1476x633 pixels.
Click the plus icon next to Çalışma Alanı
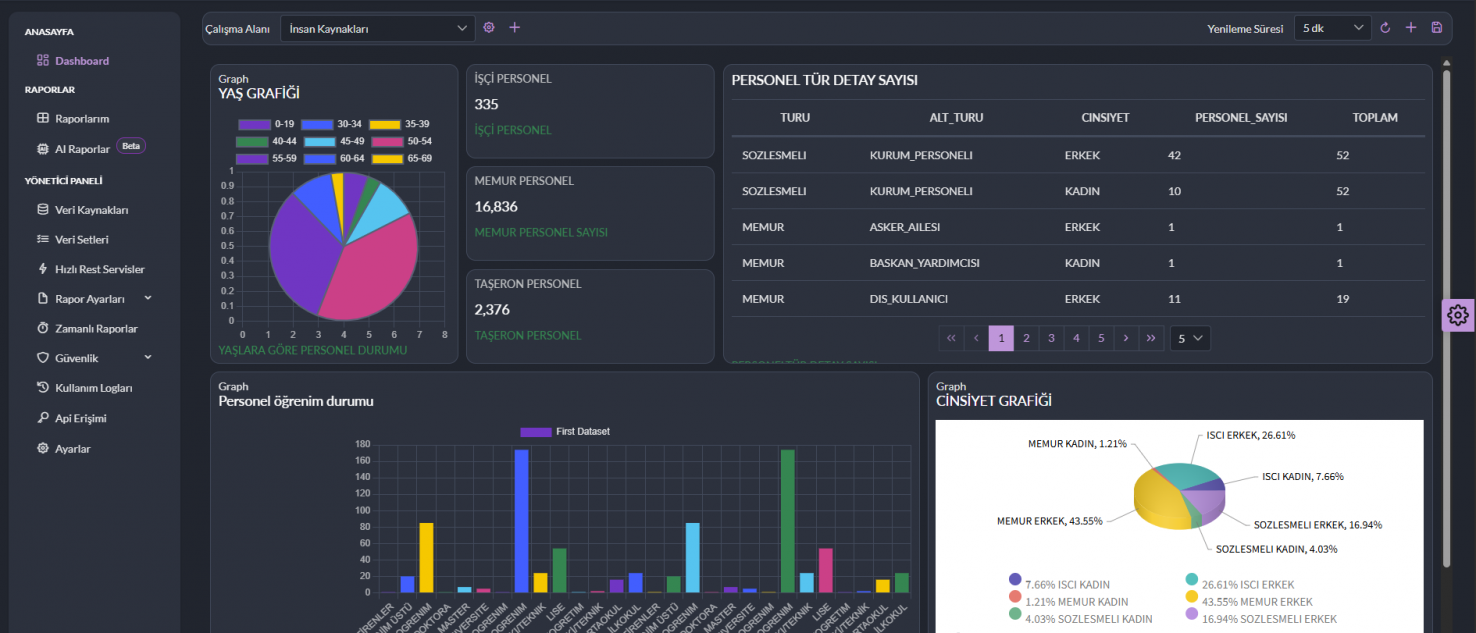[515, 27]
